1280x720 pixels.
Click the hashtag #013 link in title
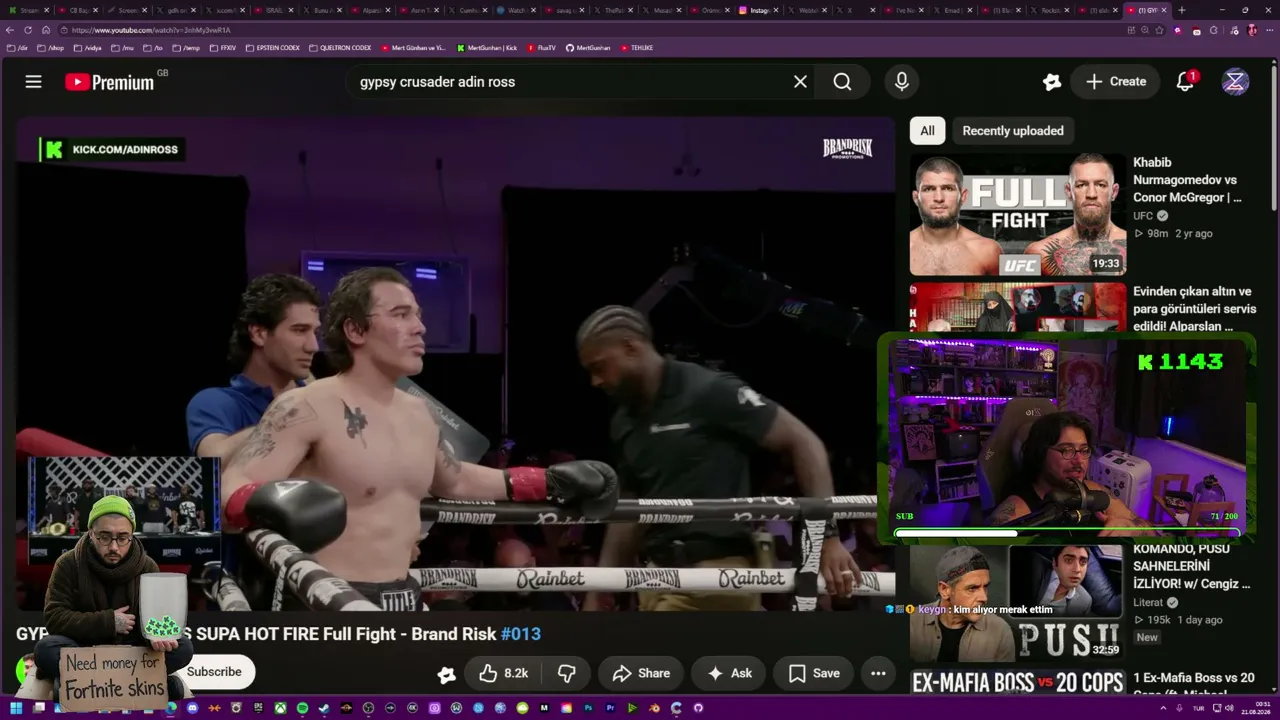pyautogui.click(x=520, y=634)
